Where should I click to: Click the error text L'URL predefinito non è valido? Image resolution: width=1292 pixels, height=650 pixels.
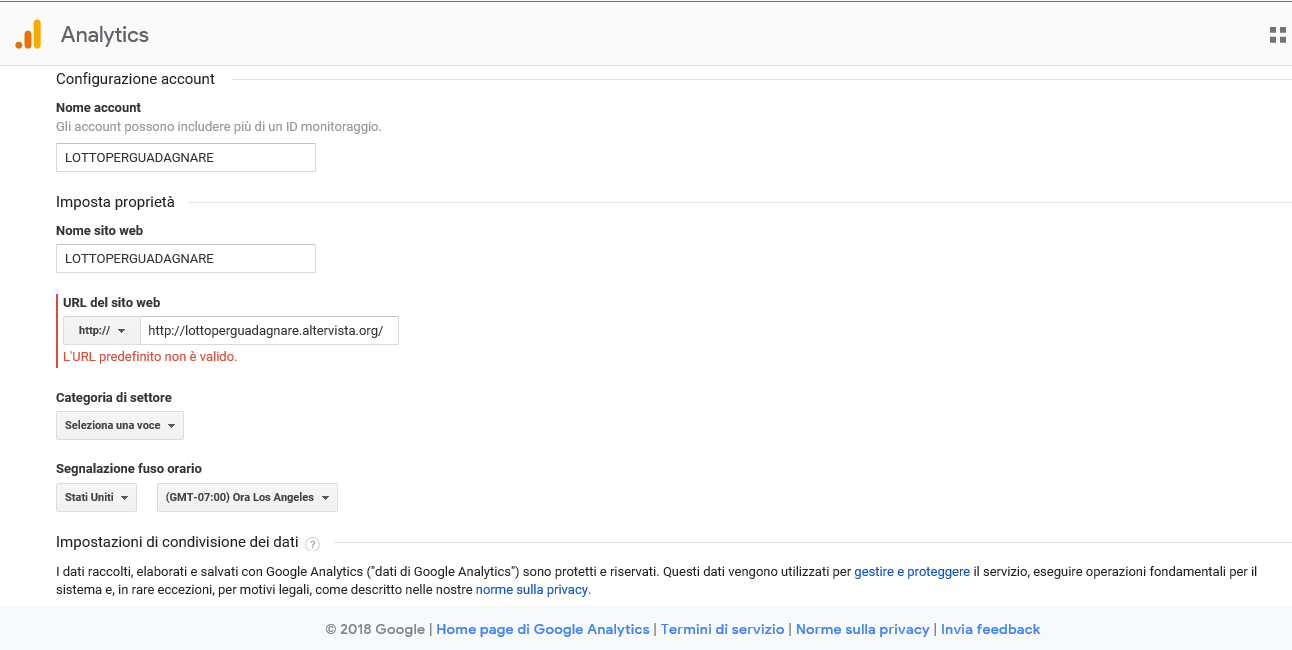point(150,356)
